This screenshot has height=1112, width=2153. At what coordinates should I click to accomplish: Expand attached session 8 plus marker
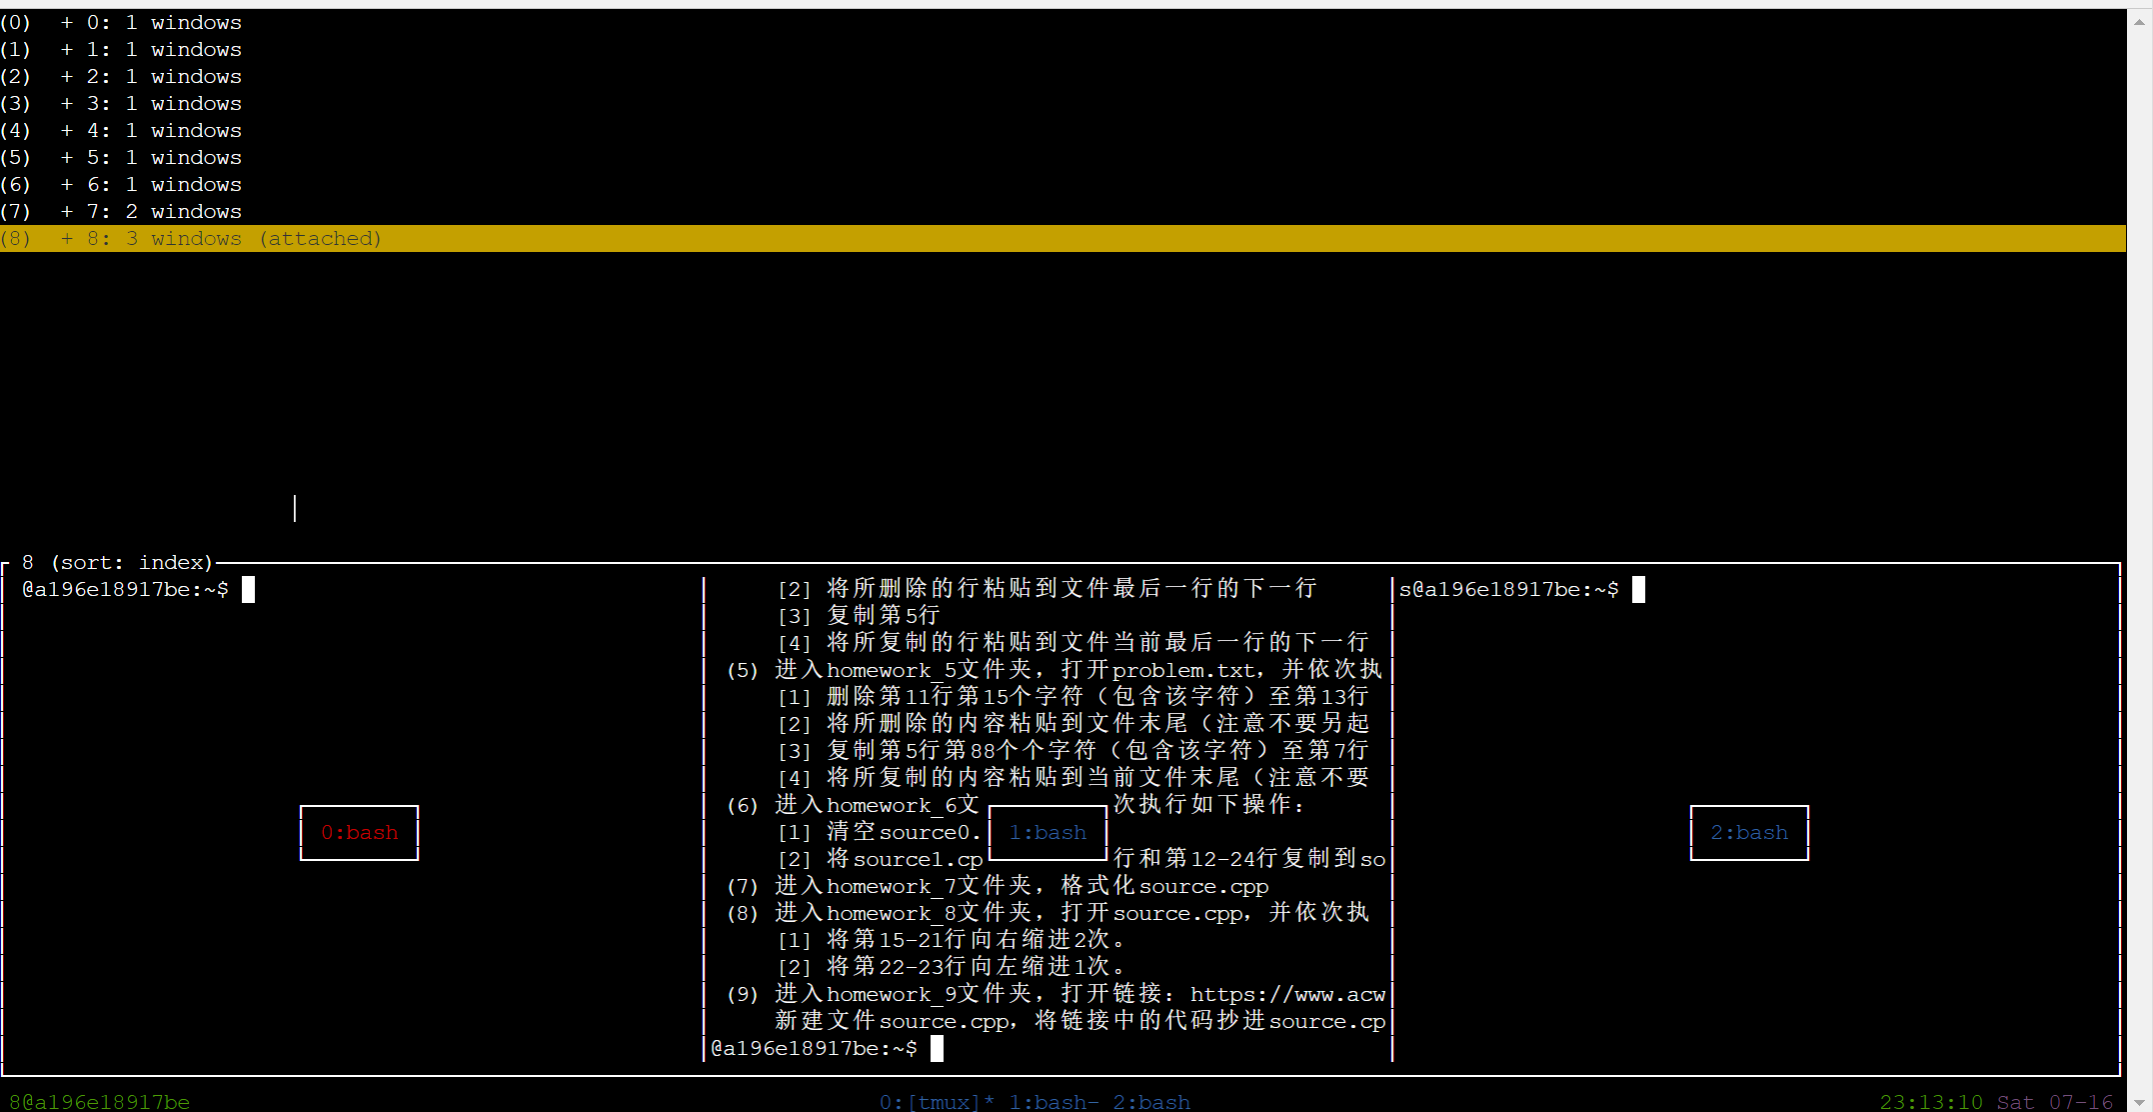click(x=67, y=238)
